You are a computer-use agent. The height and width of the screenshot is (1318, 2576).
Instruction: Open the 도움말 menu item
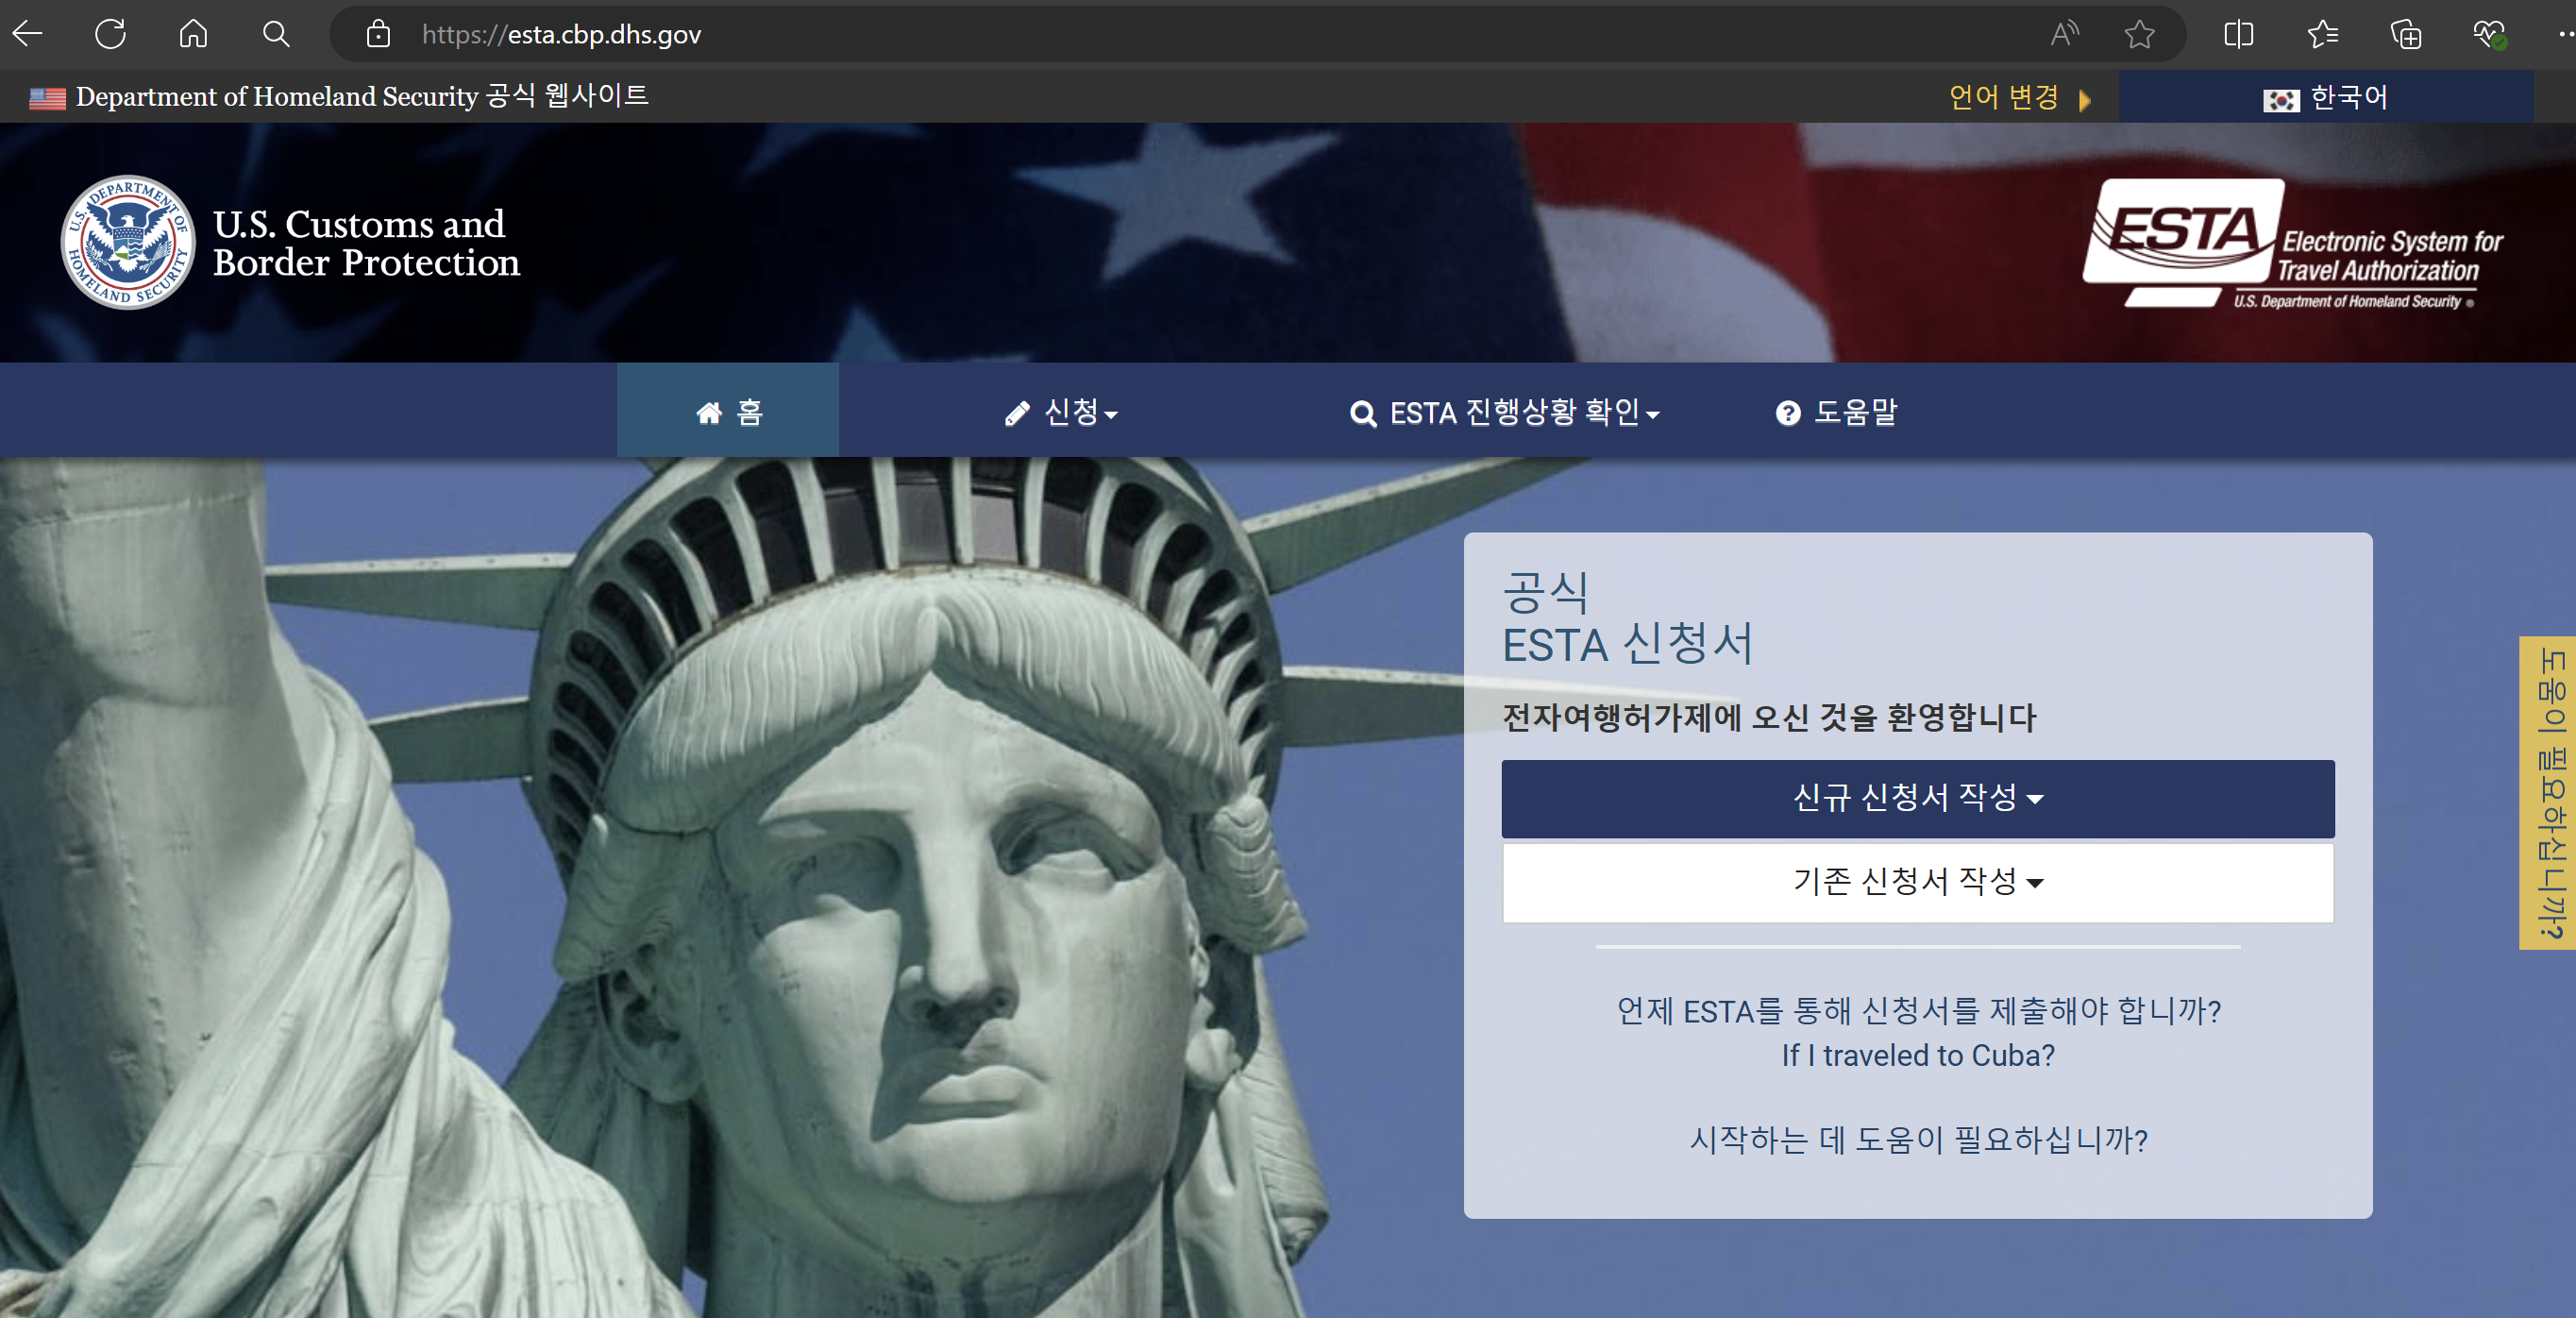(x=1836, y=412)
